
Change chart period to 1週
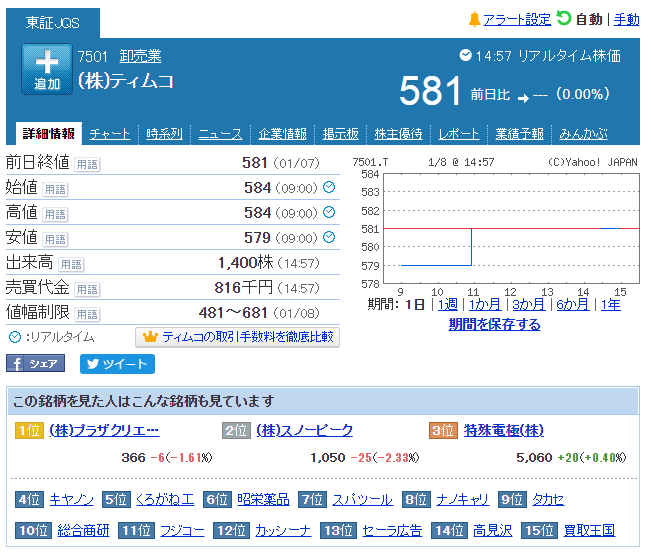click(x=448, y=305)
